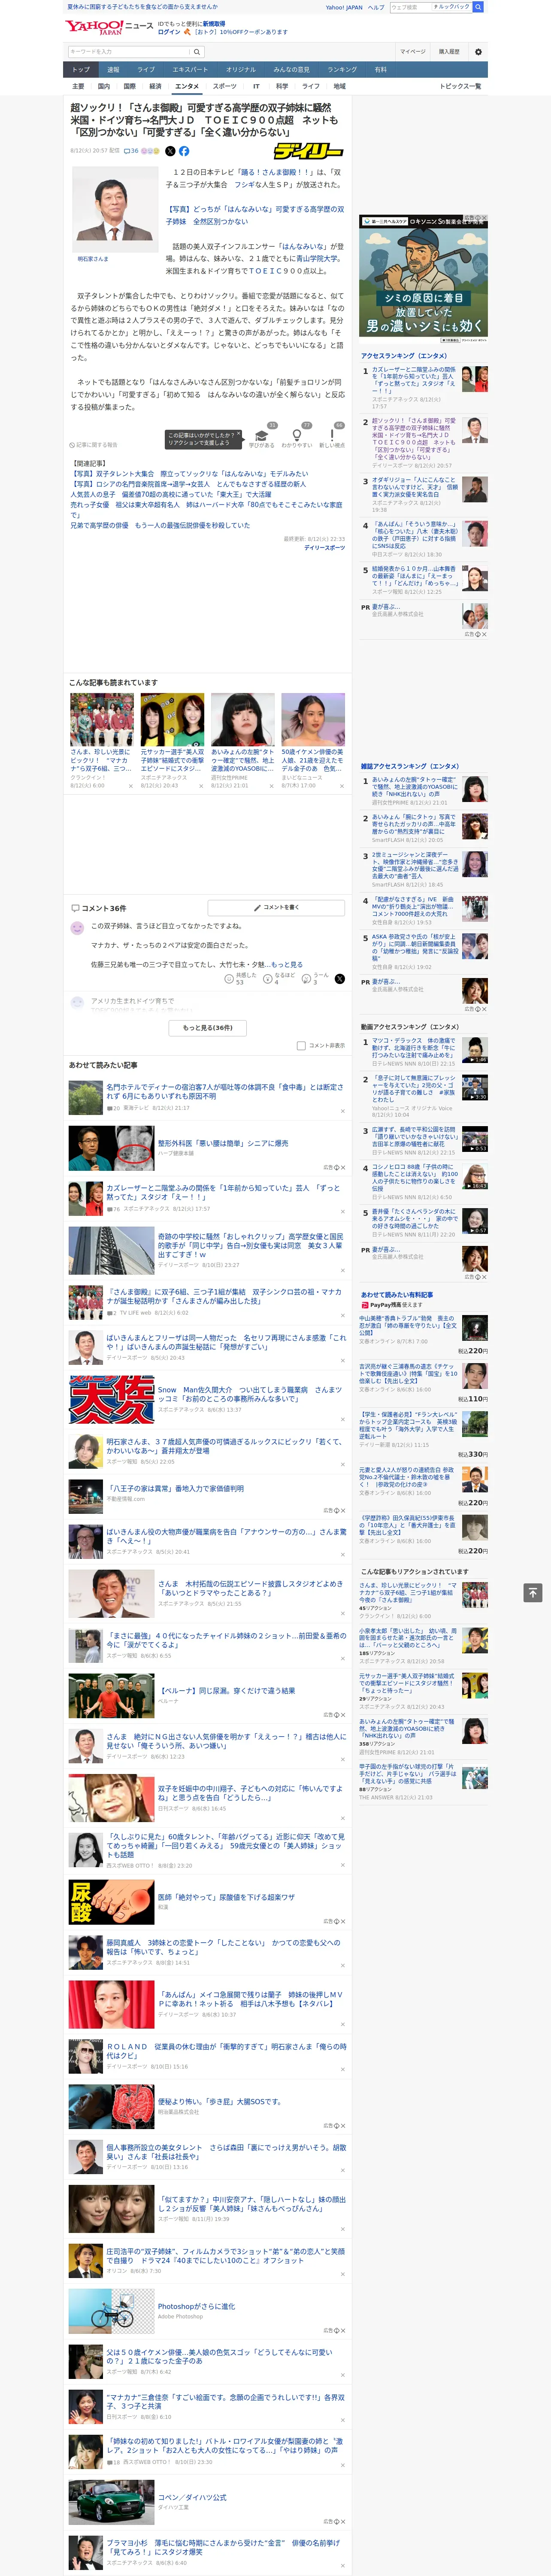Open トピックス一覧 link
The height and width of the screenshot is (2576, 551).
[460, 86]
